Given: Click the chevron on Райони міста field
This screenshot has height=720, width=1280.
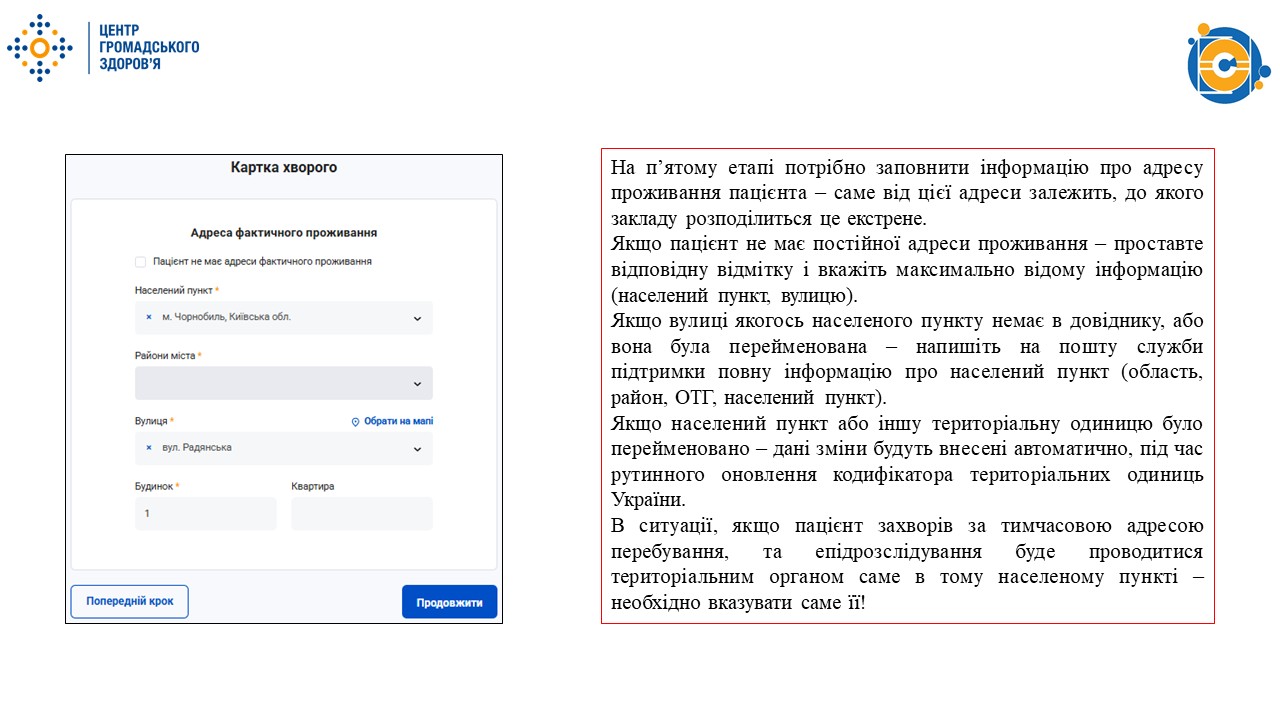Looking at the screenshot, I should 418,383.
